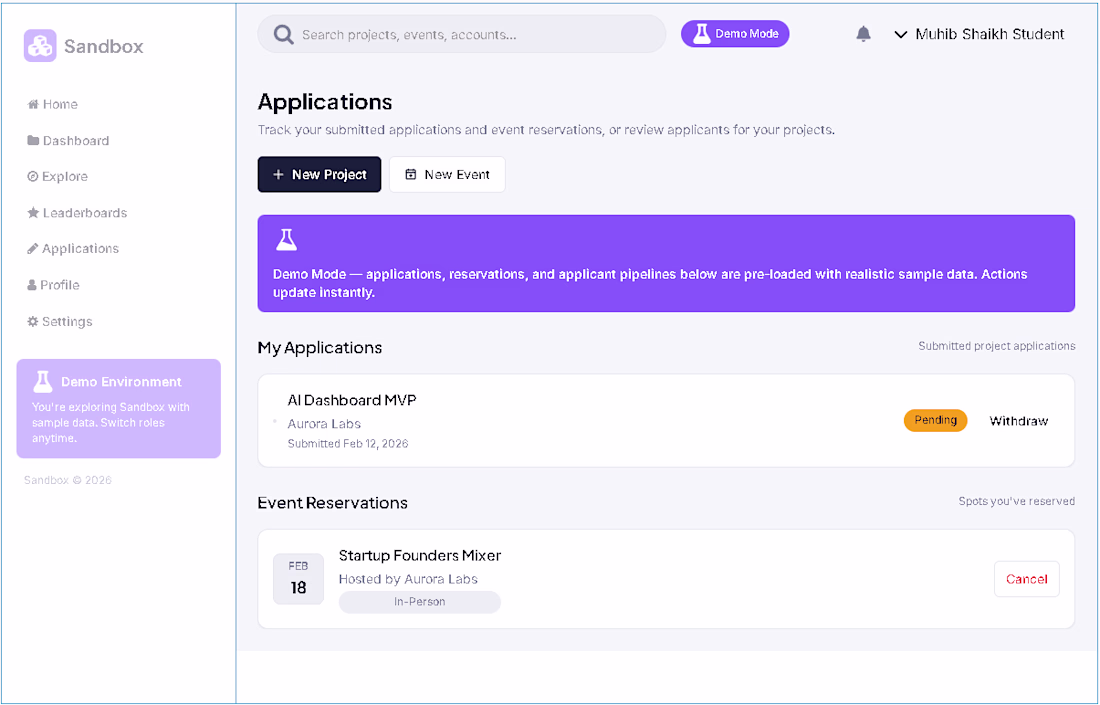Screen dimensions: 1100x705
Task: Click the Hosted by Aurora Labs text
Action: coord(408,579)
